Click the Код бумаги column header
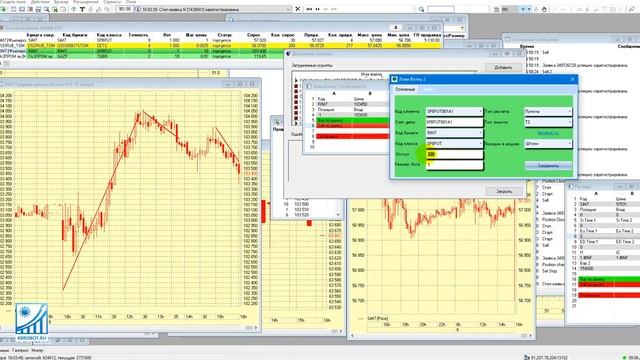Viewport: 640px width, 360px height. [x=75, y=35]
